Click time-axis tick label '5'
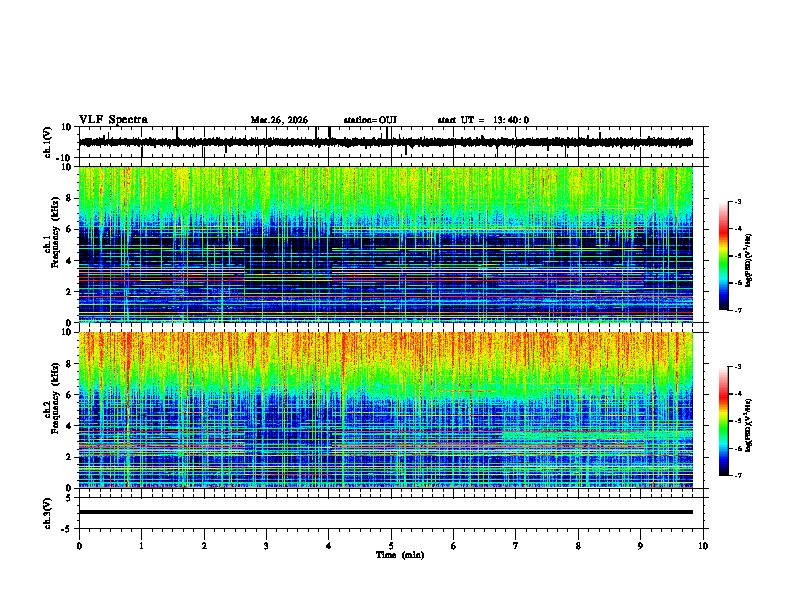The height and width of the screenshot is (612, 792). [391, 546]
